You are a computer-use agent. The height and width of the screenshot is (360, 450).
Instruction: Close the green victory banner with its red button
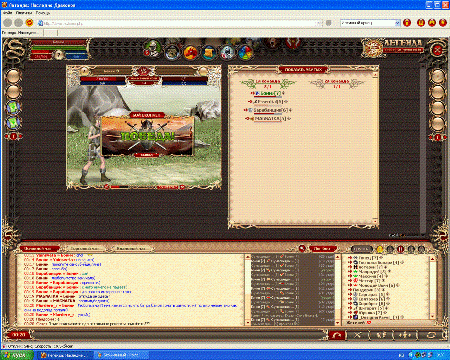coord(146,155)
